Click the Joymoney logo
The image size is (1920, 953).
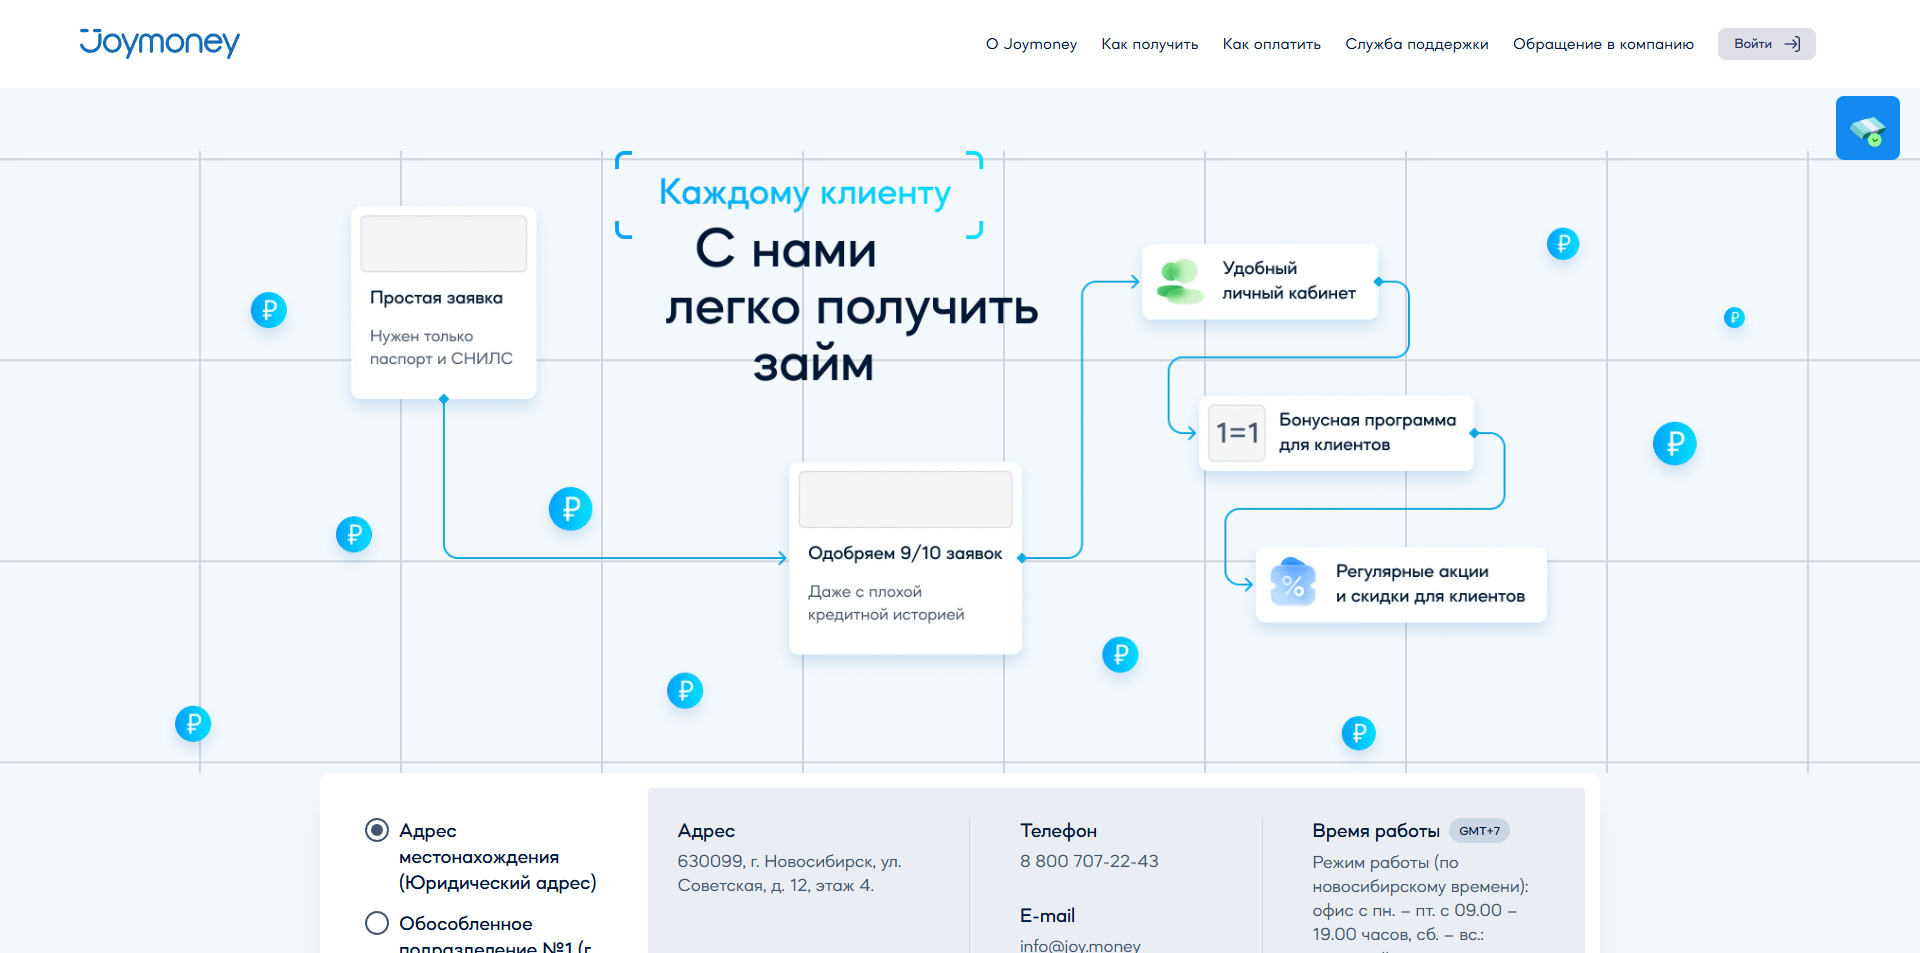tap(159, 43)
